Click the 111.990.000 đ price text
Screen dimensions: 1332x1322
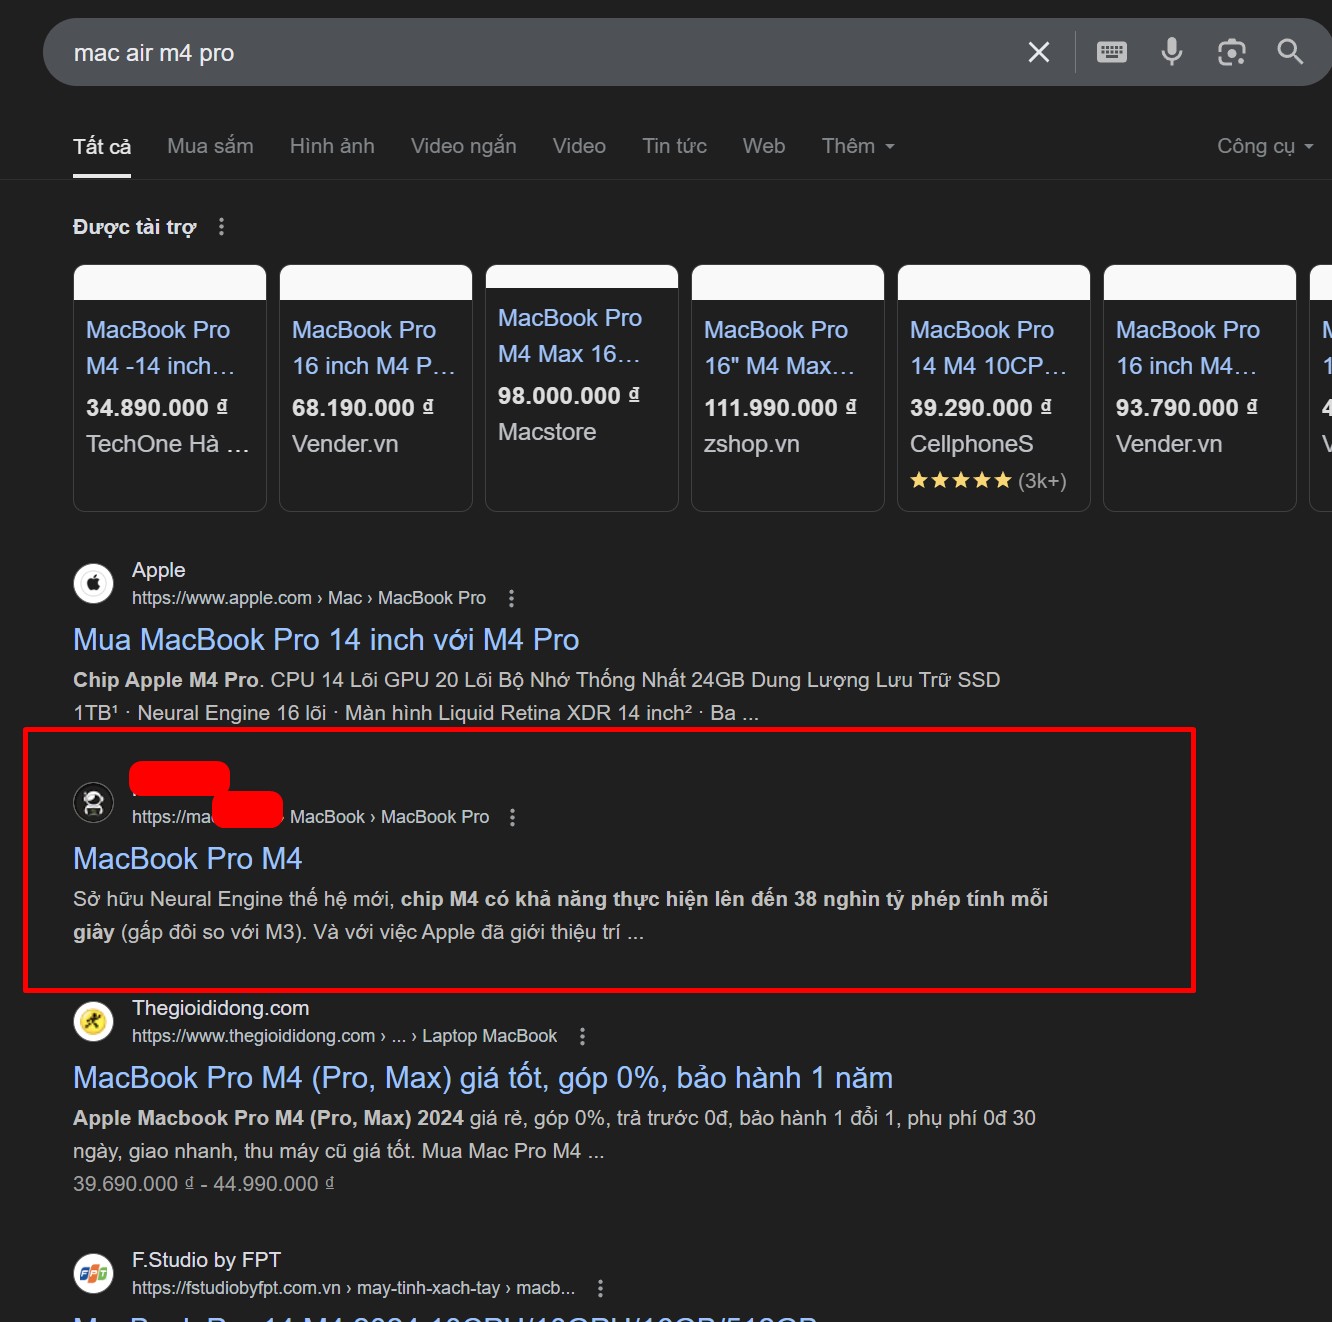(781, 408)
